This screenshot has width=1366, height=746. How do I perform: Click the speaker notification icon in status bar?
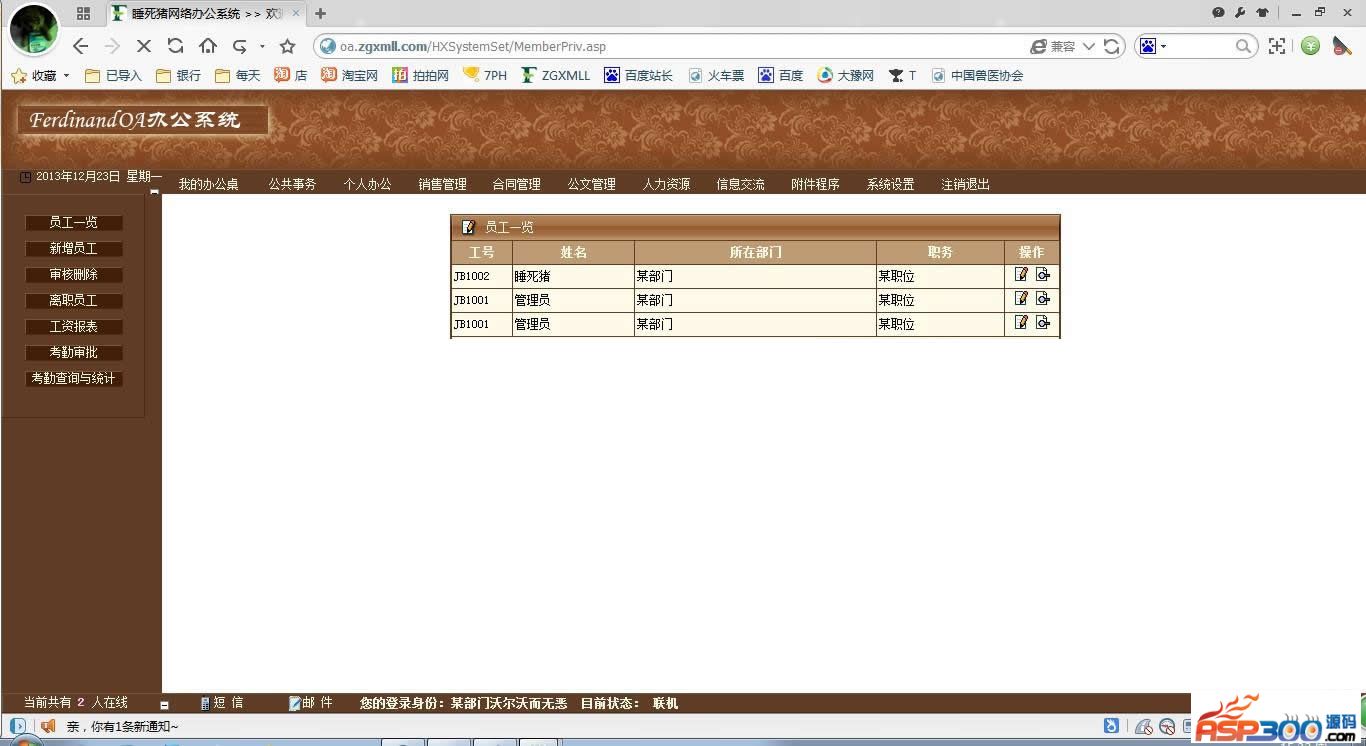[47, 726]
